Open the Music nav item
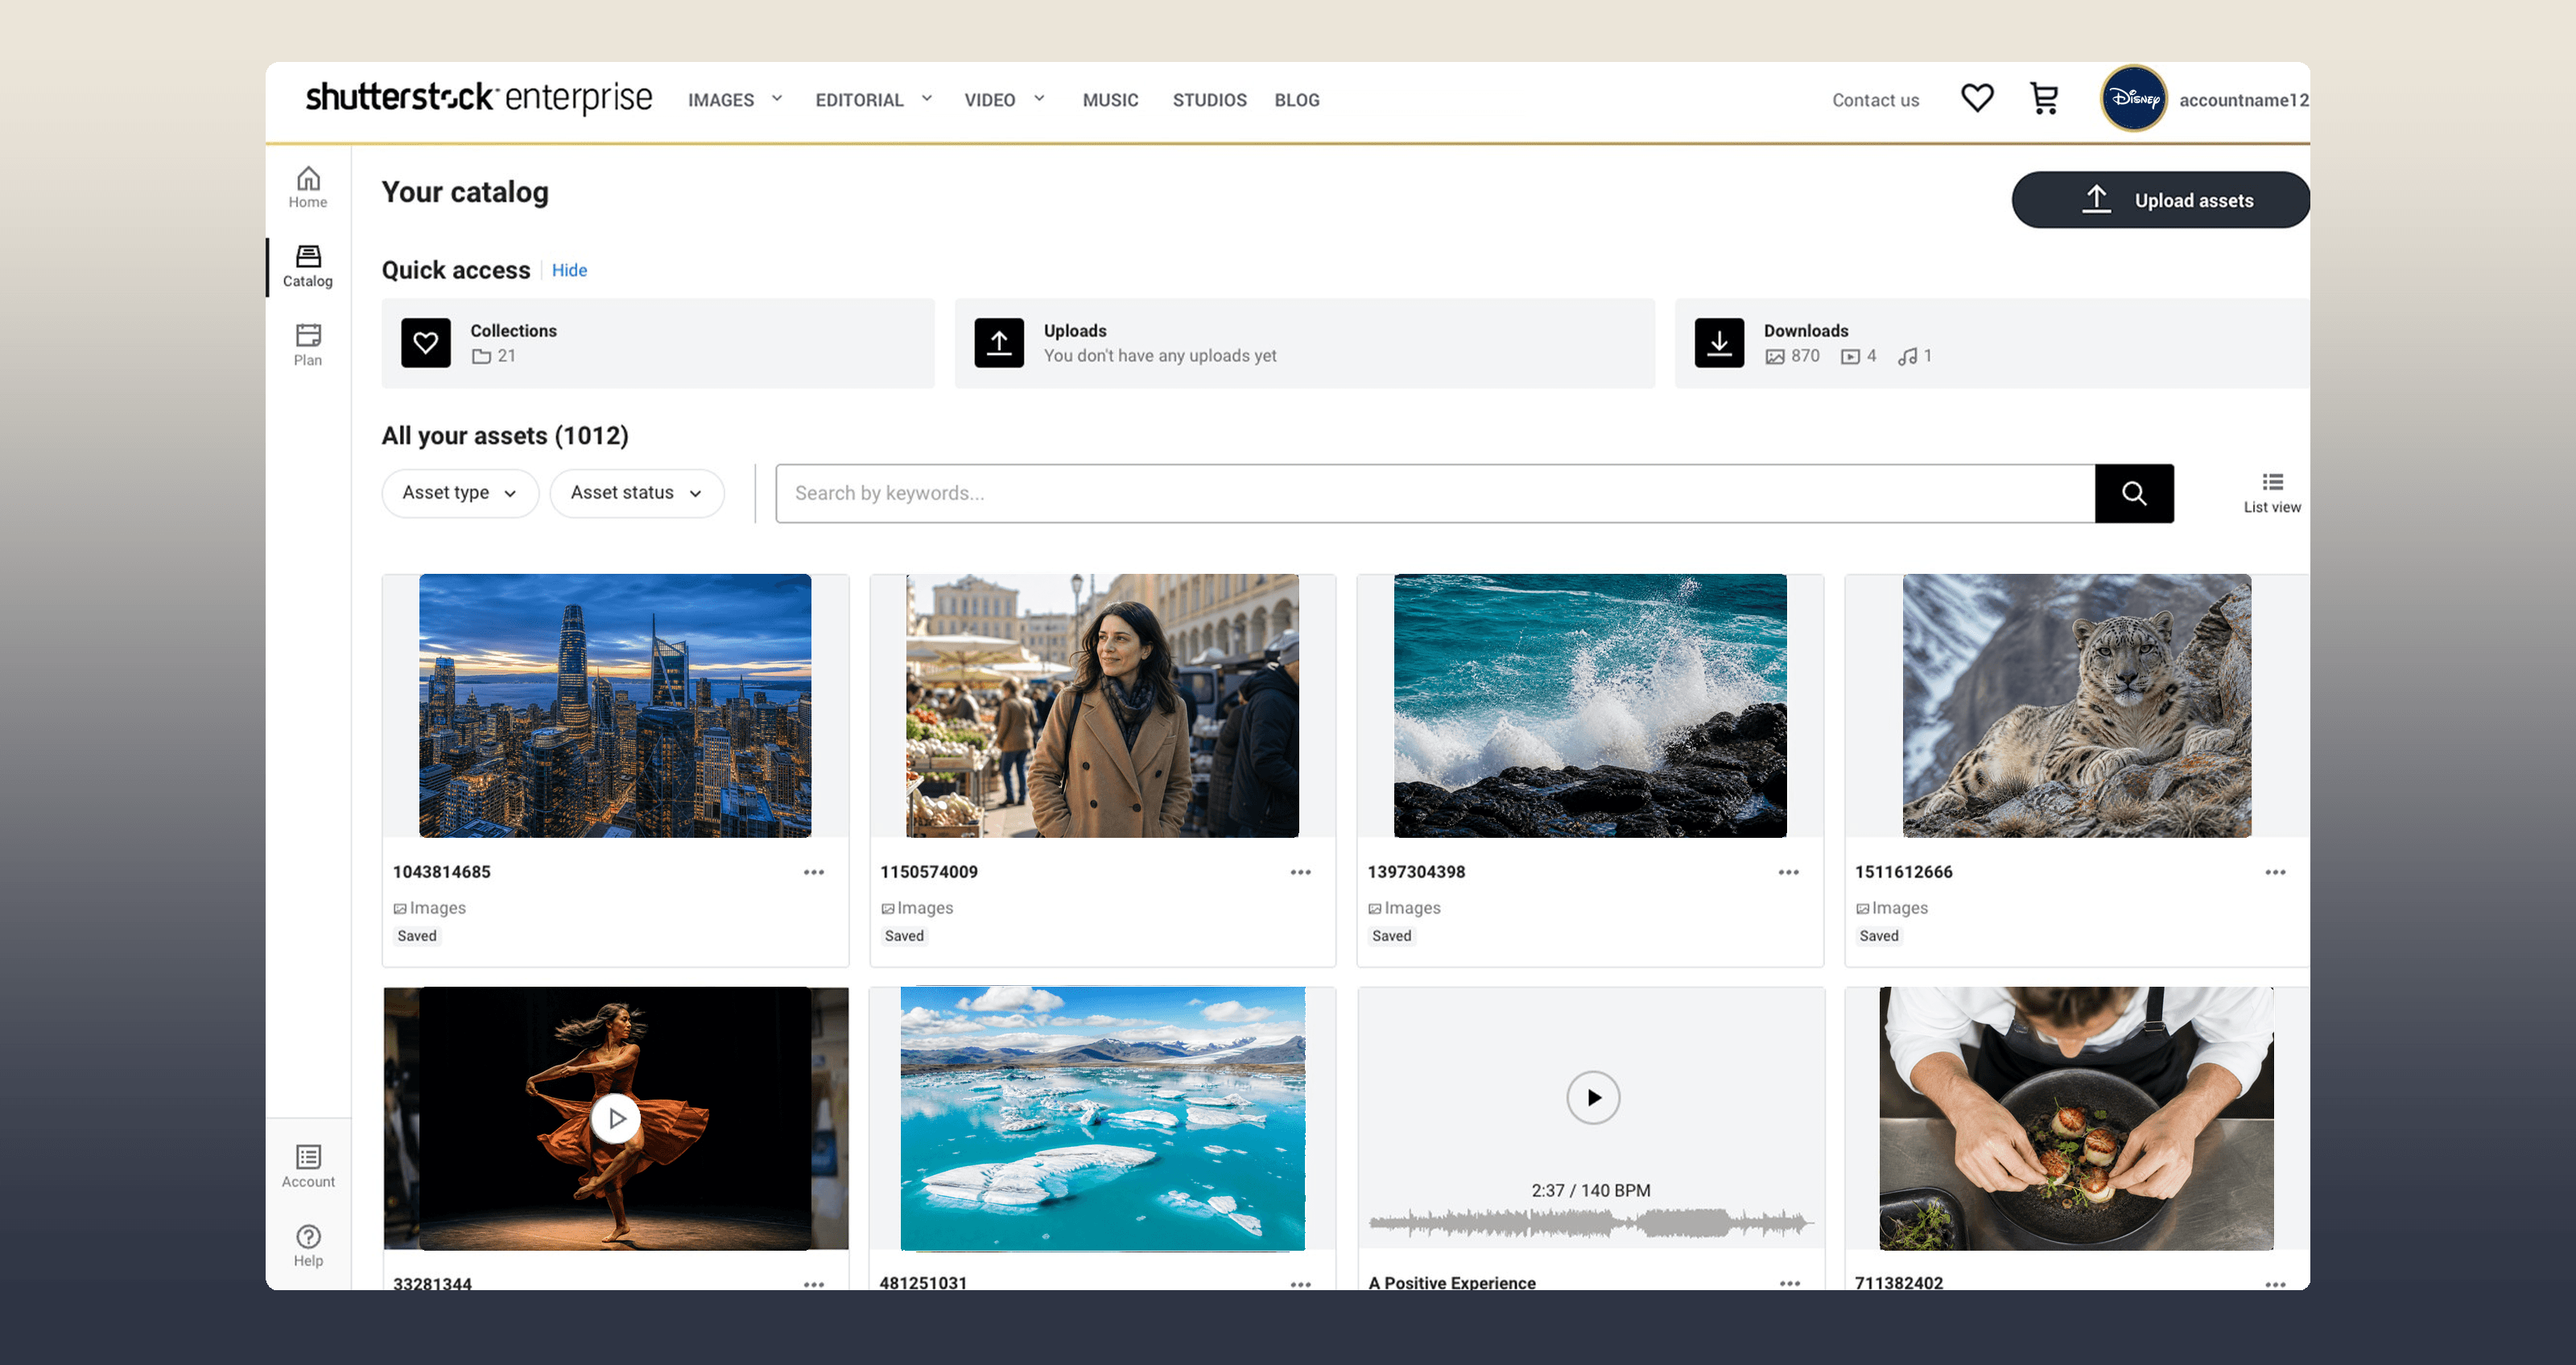Image resolution: width=2576 pixels, height=1365 pixels. (x=1110, y=100)
